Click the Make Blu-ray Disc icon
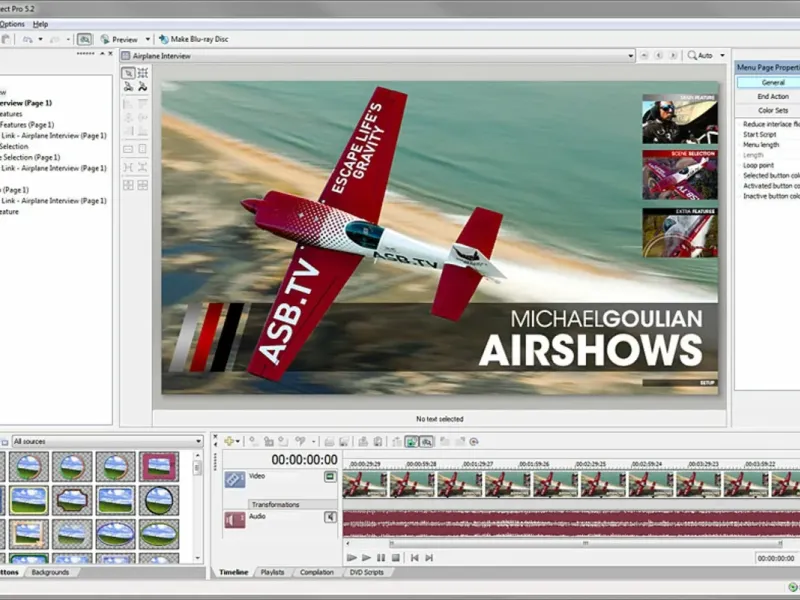This screenshot has height=600, width=800. tap(164, 39)
